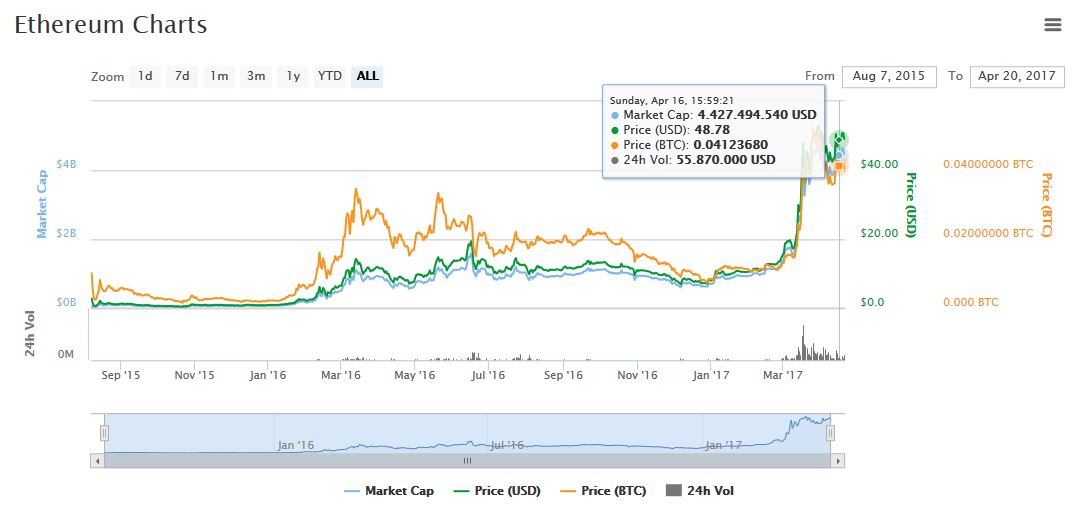Set zoom range to 1y

[x=293, y=76]
